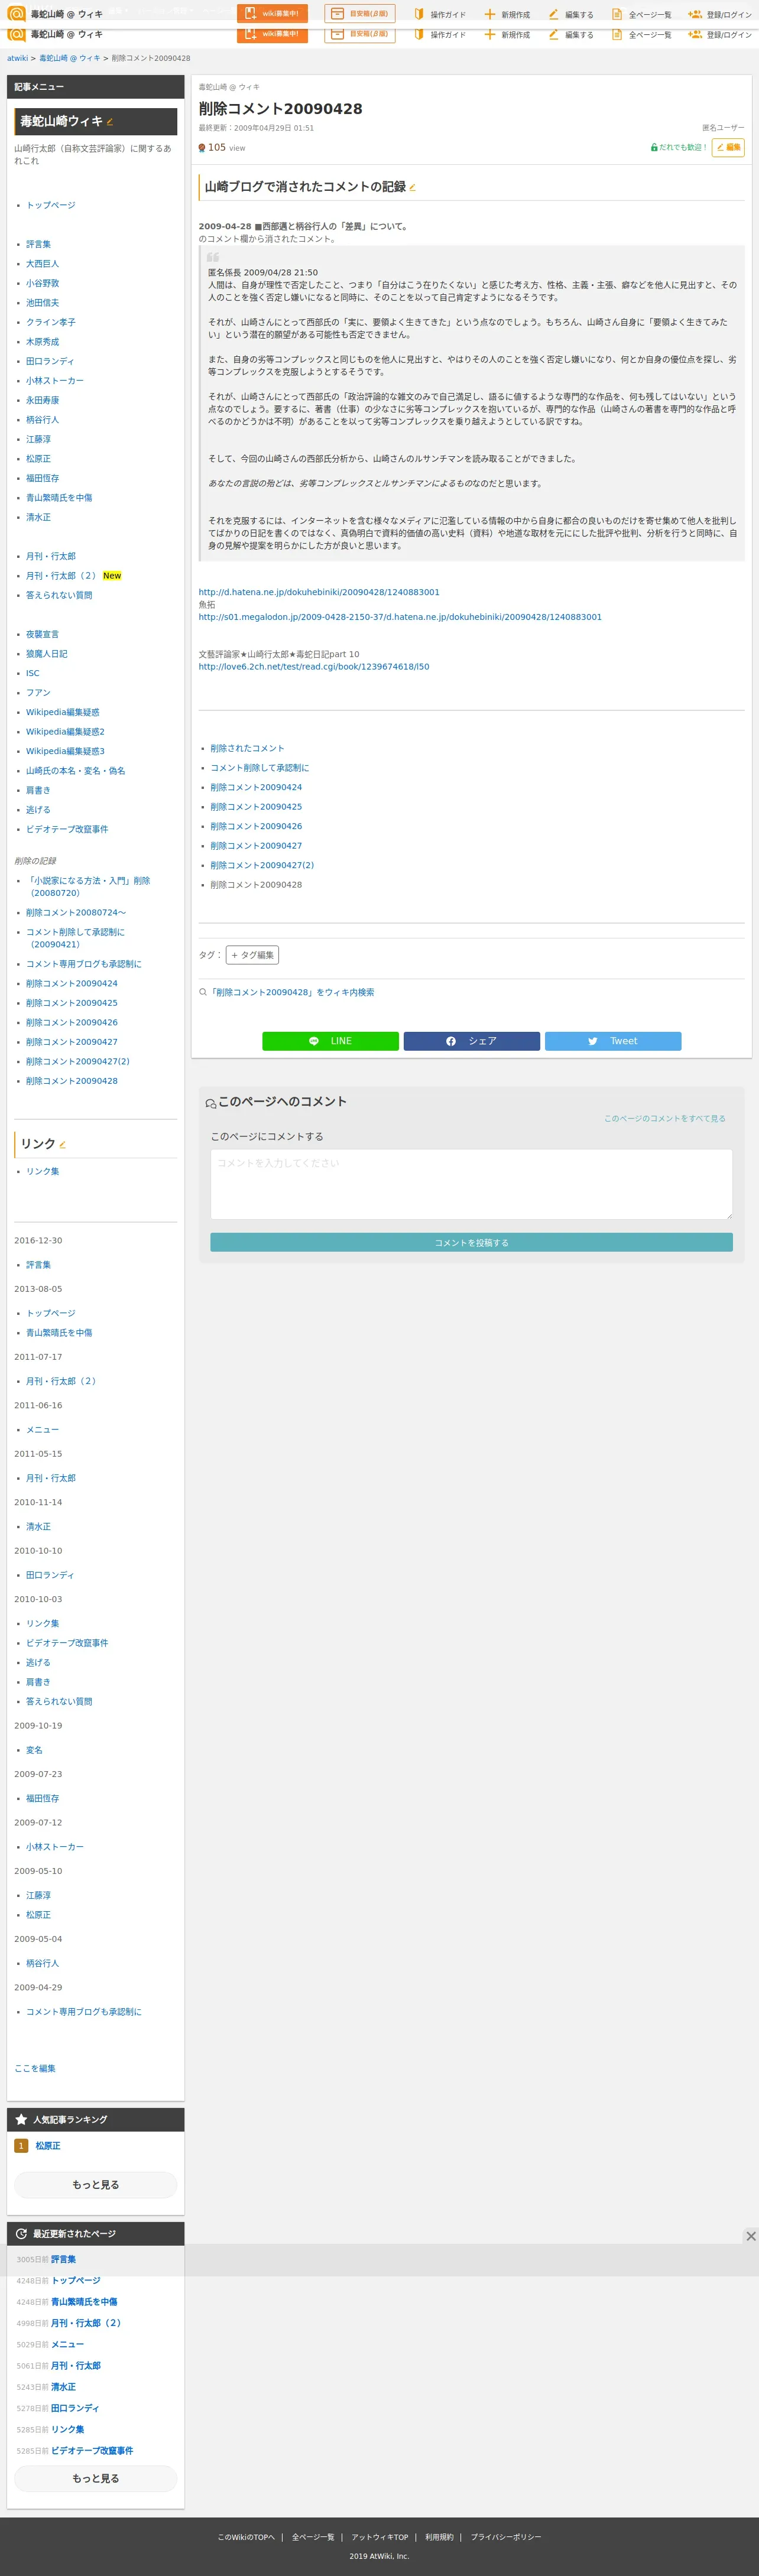
Task: Open 大西巨人 in sidebar menu
Action: point(42,264)
